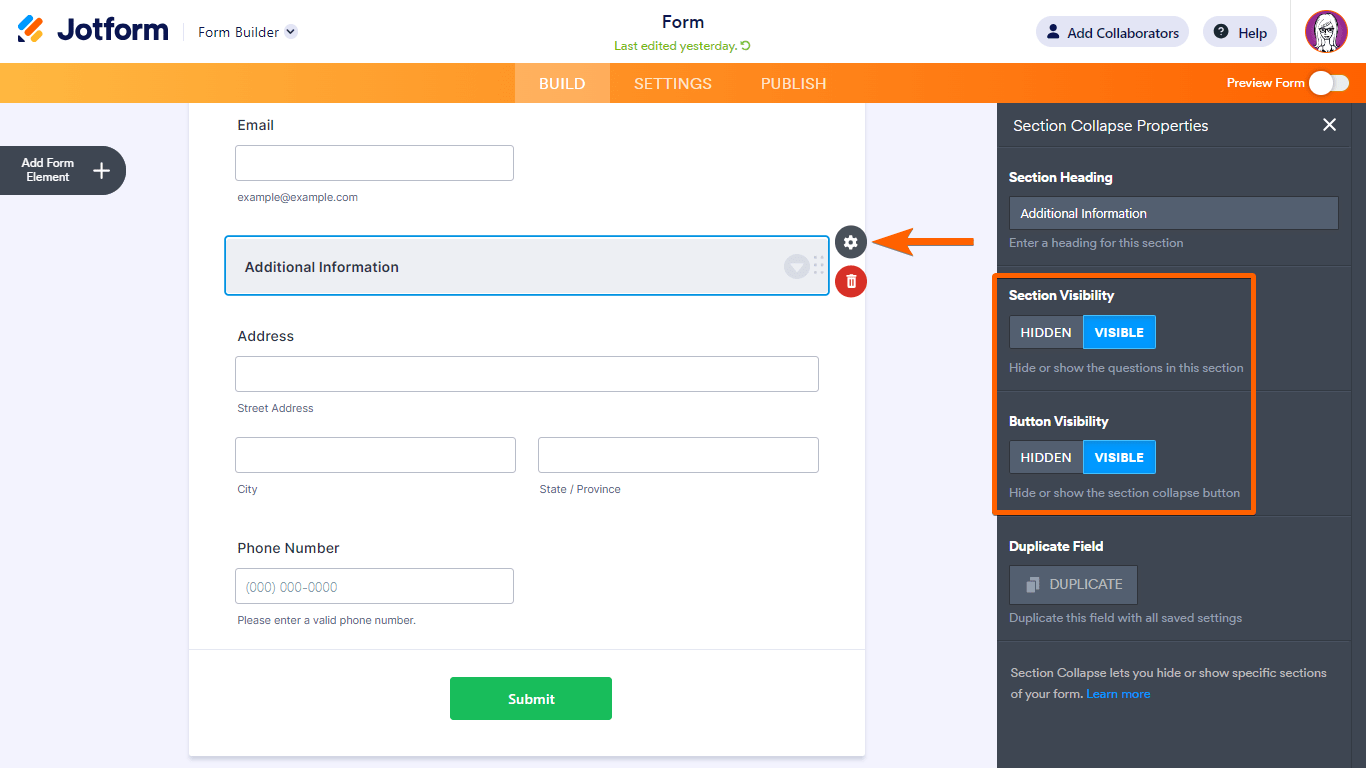
Task: Open the user avatar menu
Action: coord(1326,32)
